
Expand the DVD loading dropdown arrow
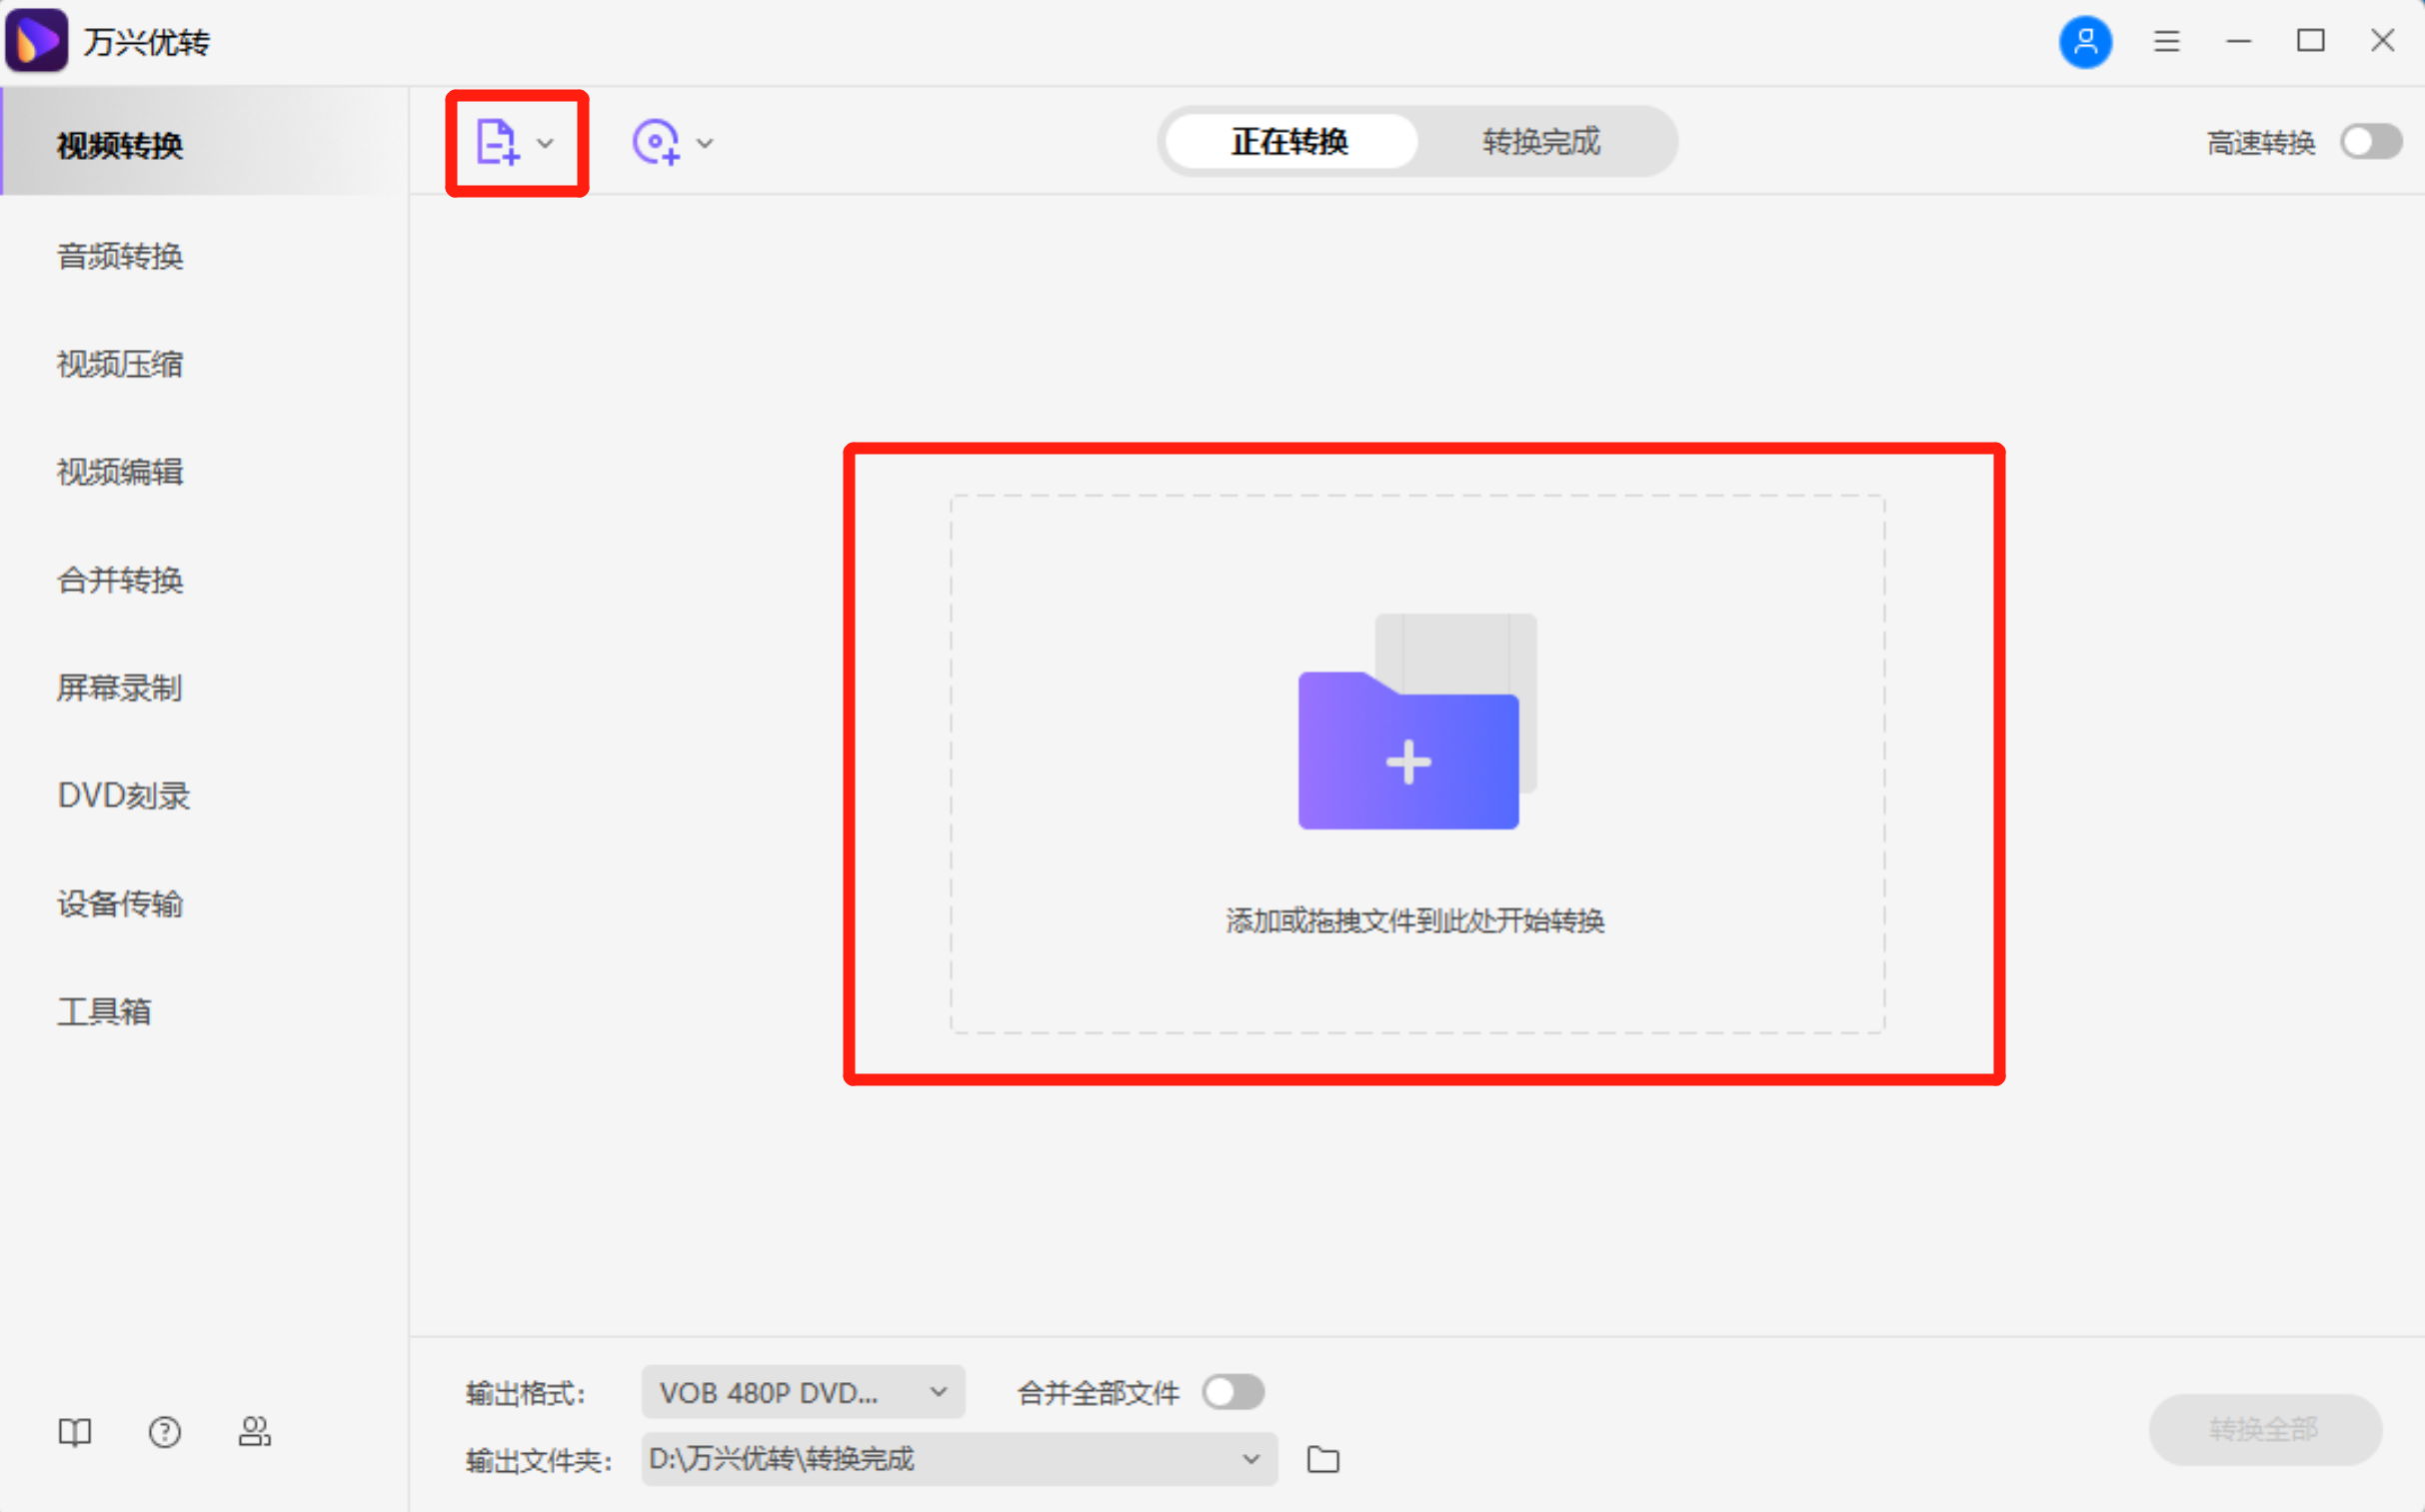click(706, 143)
